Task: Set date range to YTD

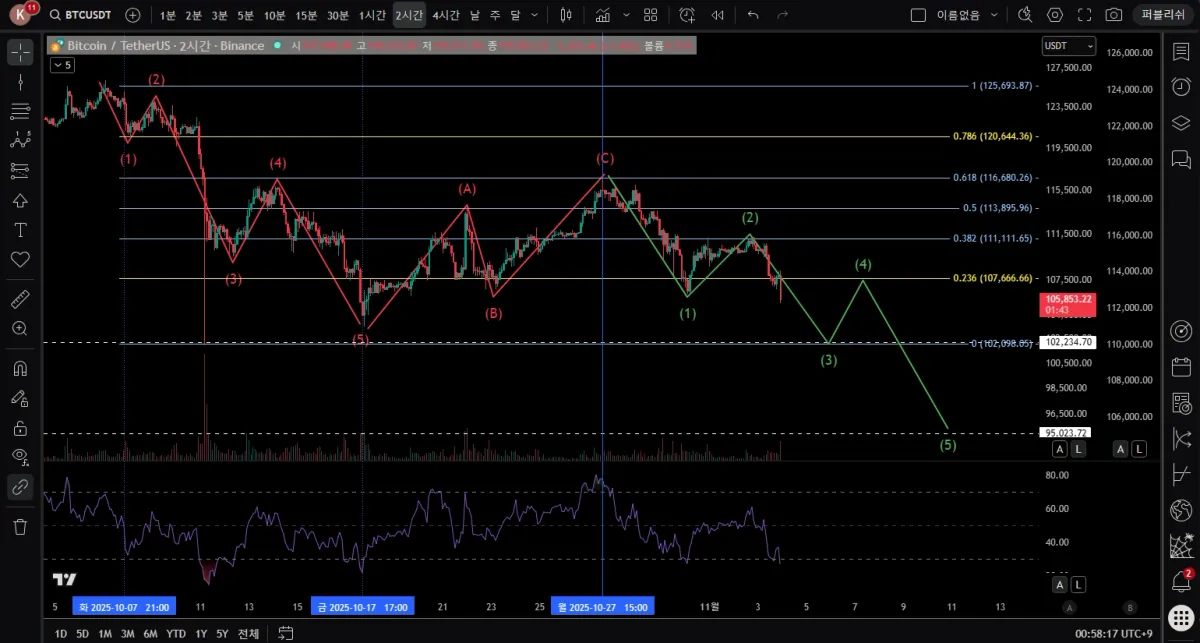Action: pos(176,633)
